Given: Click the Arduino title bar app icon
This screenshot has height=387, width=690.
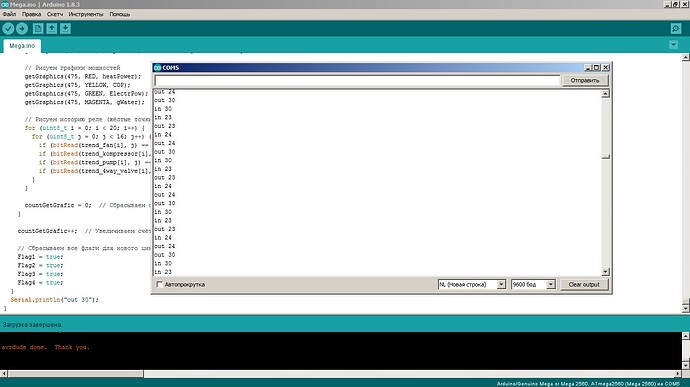Looking at the screenshot, I should 4,4.
